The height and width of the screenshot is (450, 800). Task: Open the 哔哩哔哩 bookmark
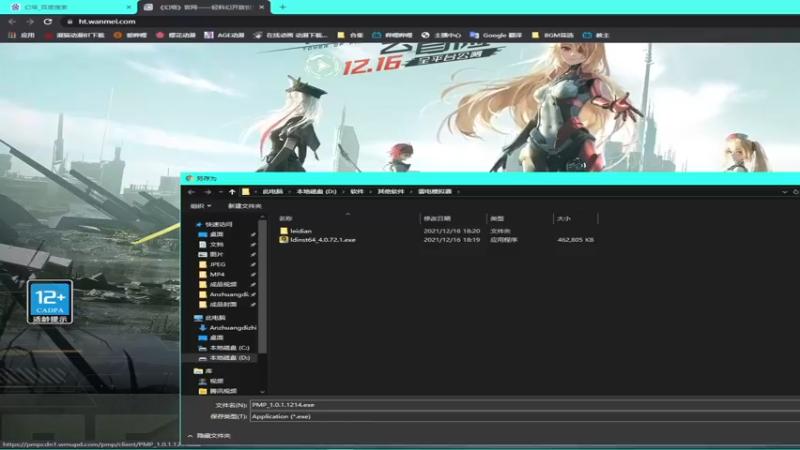[392, 35]
